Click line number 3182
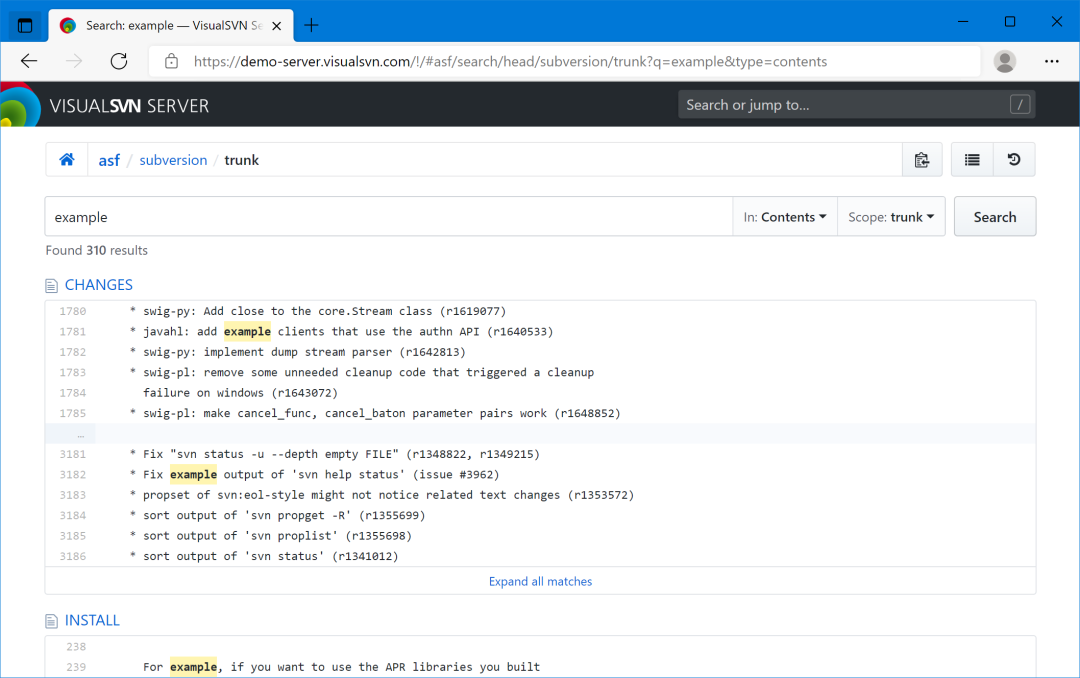This screenshot has height=678, width=1080. [72, 475]
